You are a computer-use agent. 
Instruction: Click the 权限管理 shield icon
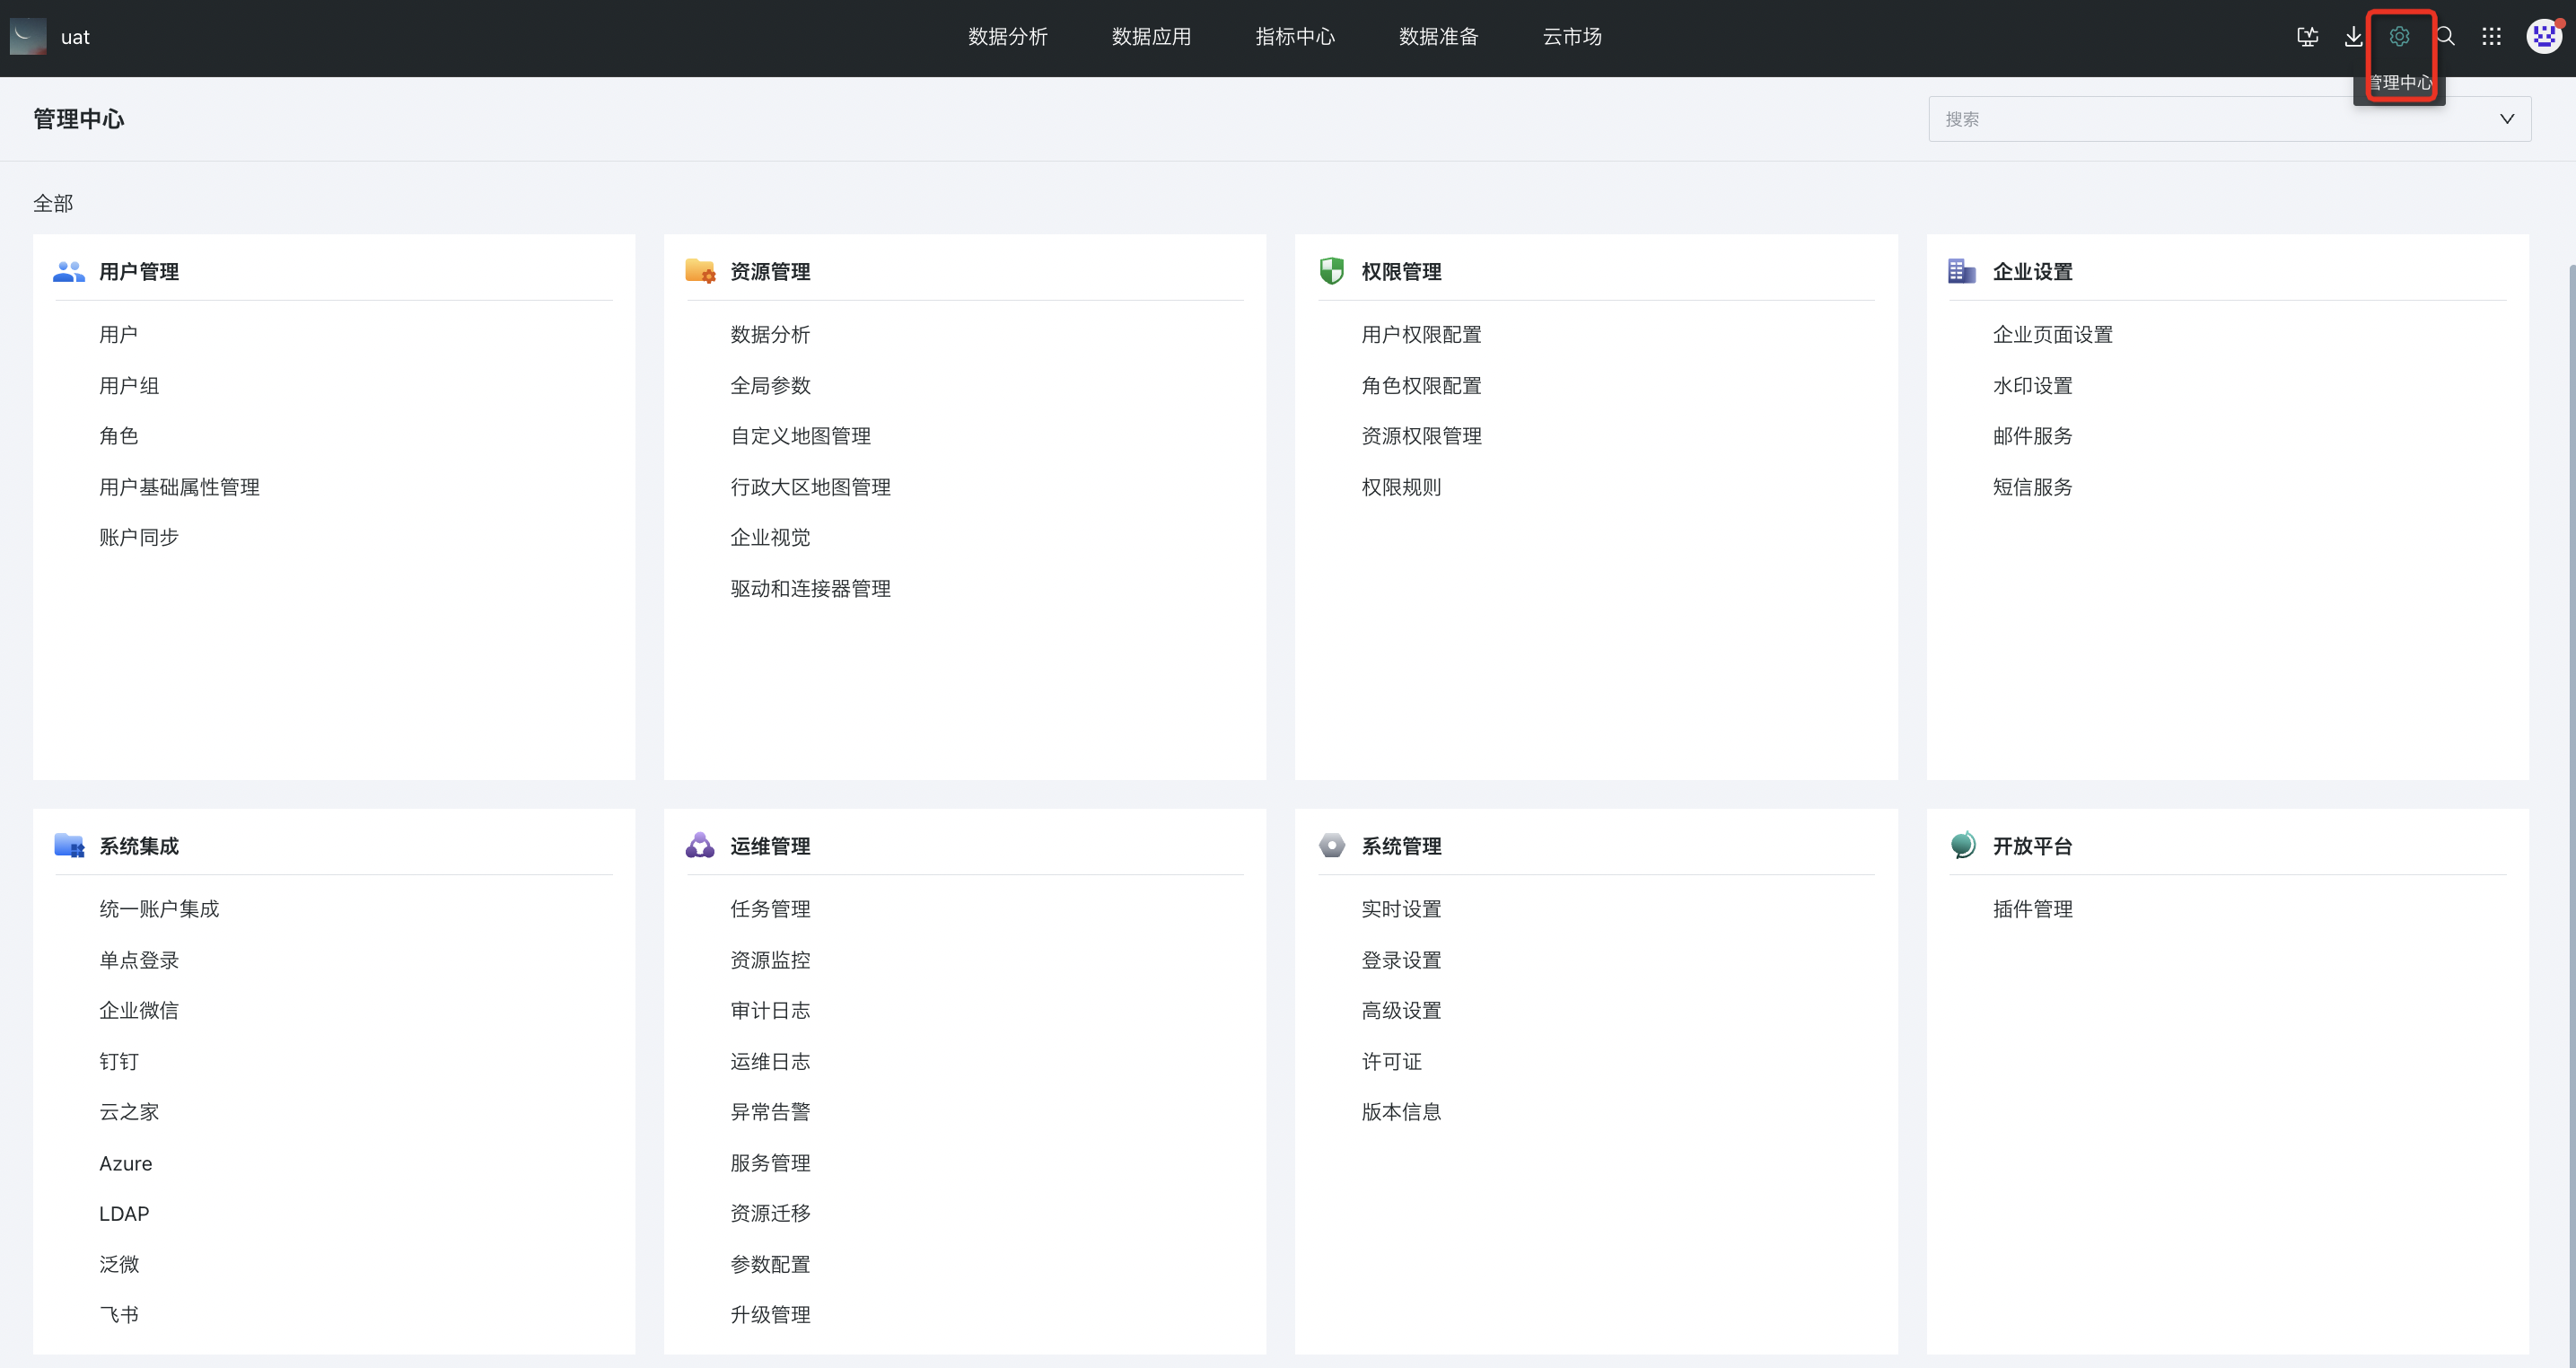1331,271
